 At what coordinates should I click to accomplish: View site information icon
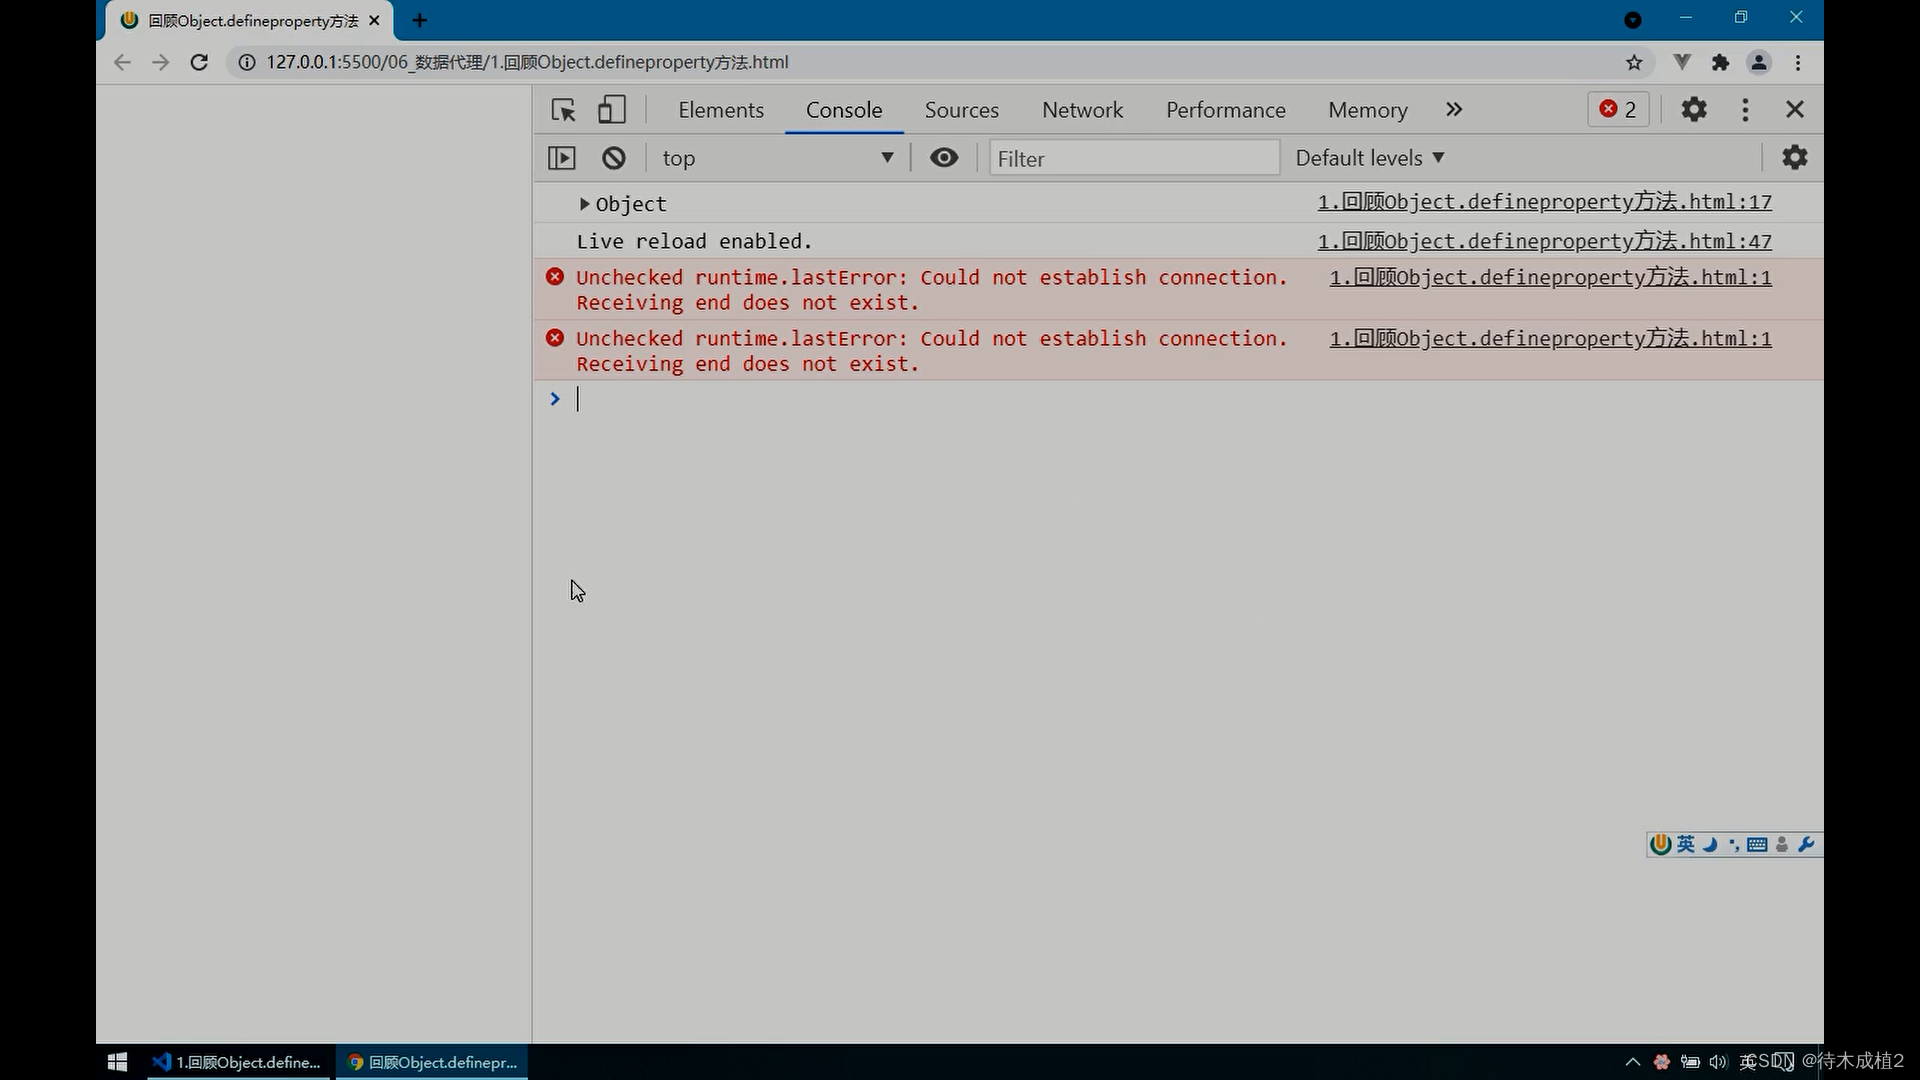pyautogui.click(x=246, y=62)
